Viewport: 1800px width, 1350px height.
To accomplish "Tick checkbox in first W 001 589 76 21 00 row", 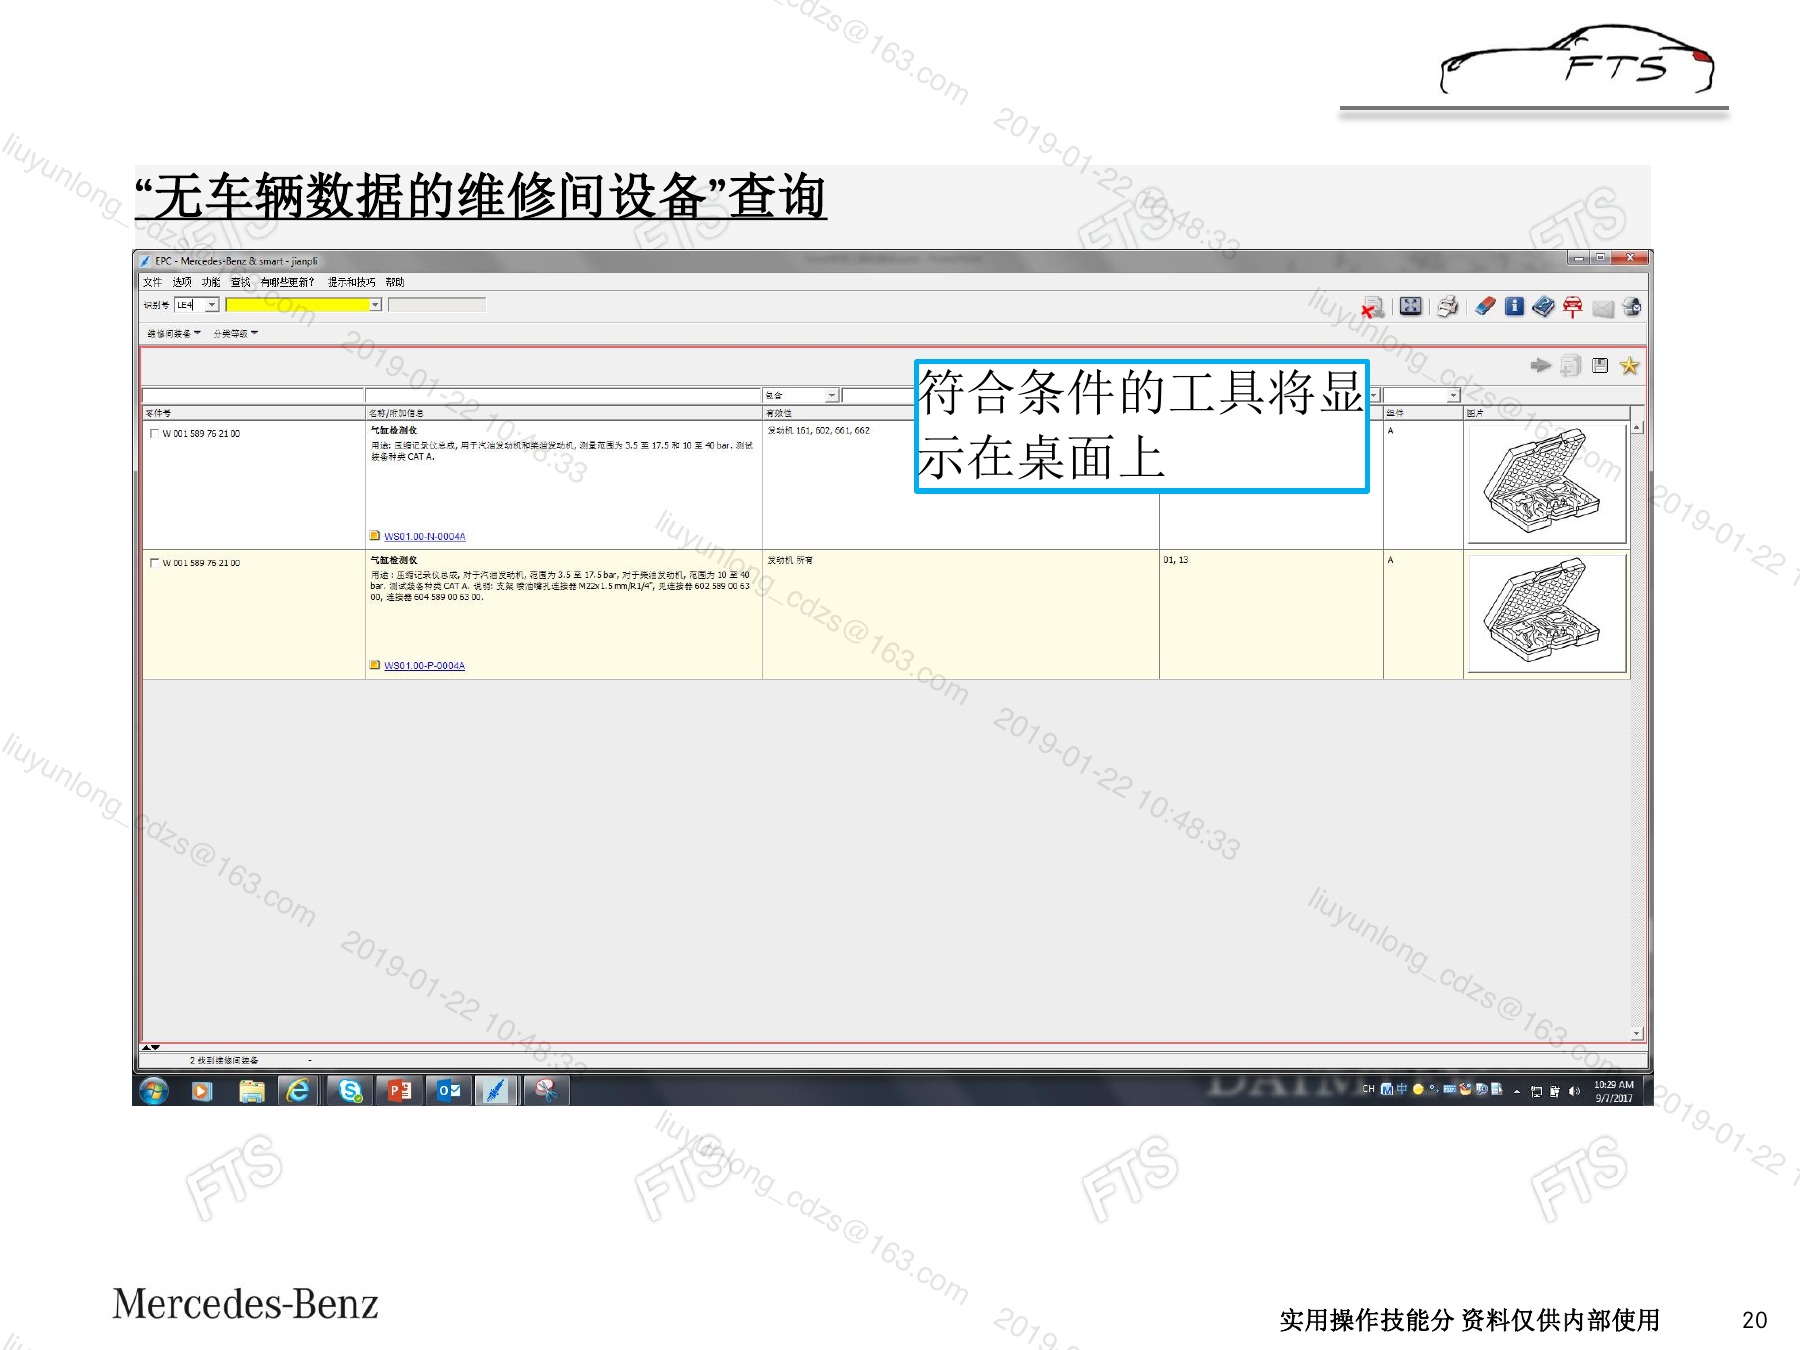I will (154, 434).
